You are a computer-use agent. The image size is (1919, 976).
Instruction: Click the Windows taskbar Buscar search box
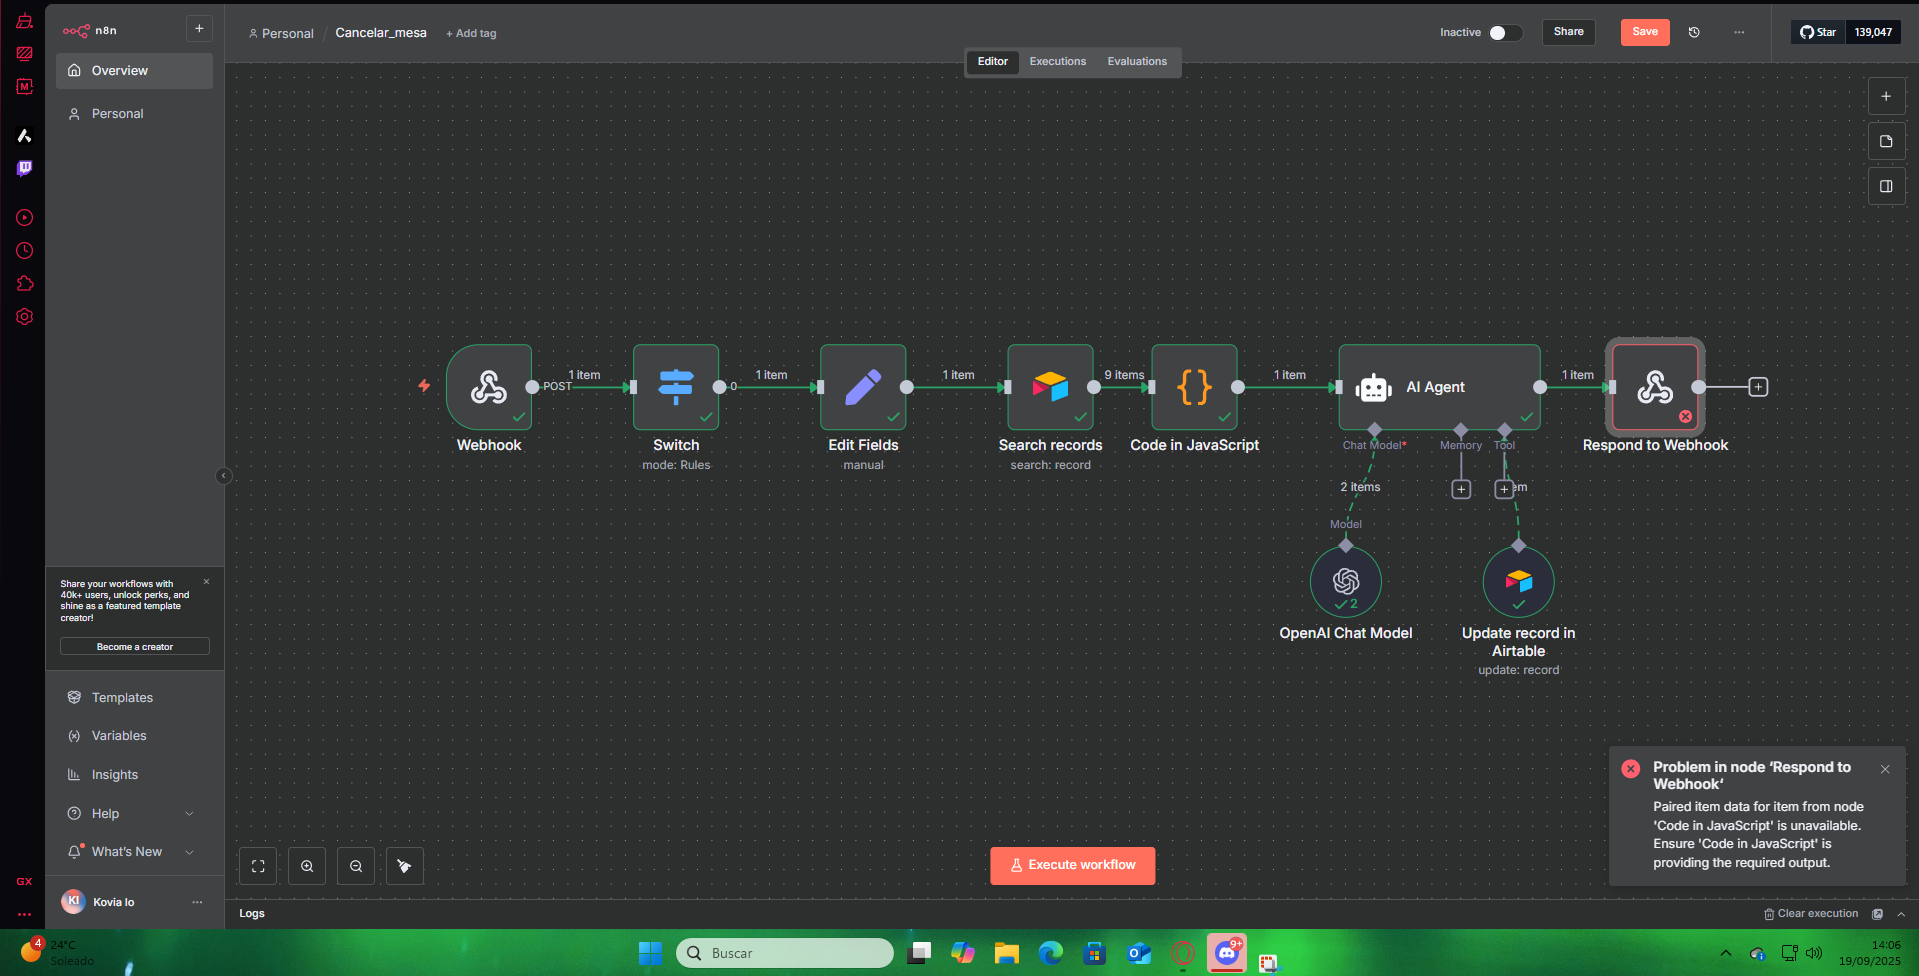tap(785, 953)
